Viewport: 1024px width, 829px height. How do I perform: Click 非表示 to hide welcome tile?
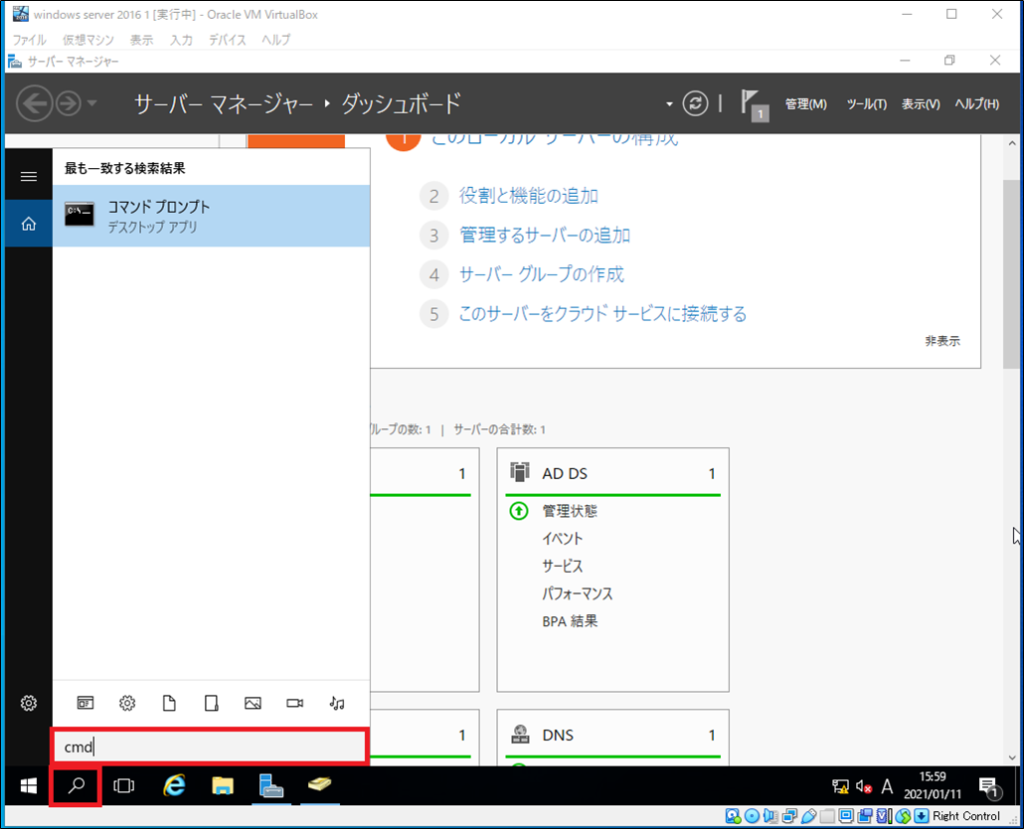click(x=942, y=341)
